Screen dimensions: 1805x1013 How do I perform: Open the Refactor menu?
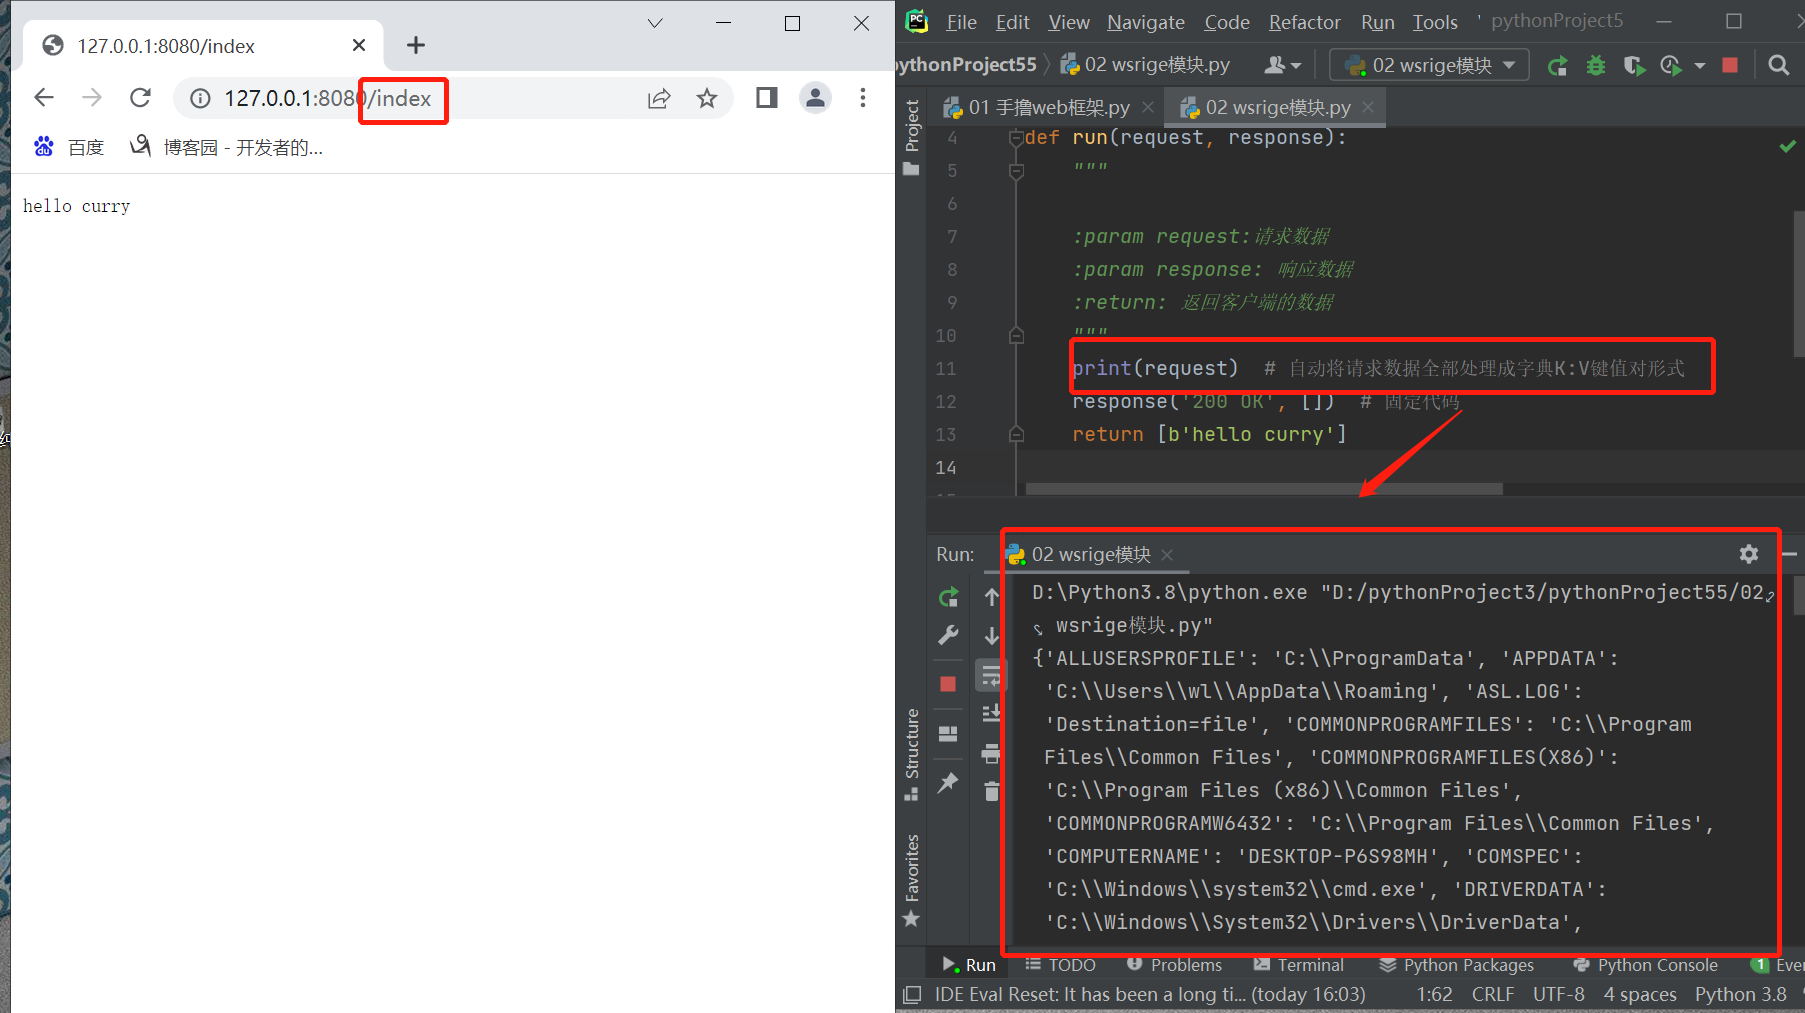coord(1304,22)
